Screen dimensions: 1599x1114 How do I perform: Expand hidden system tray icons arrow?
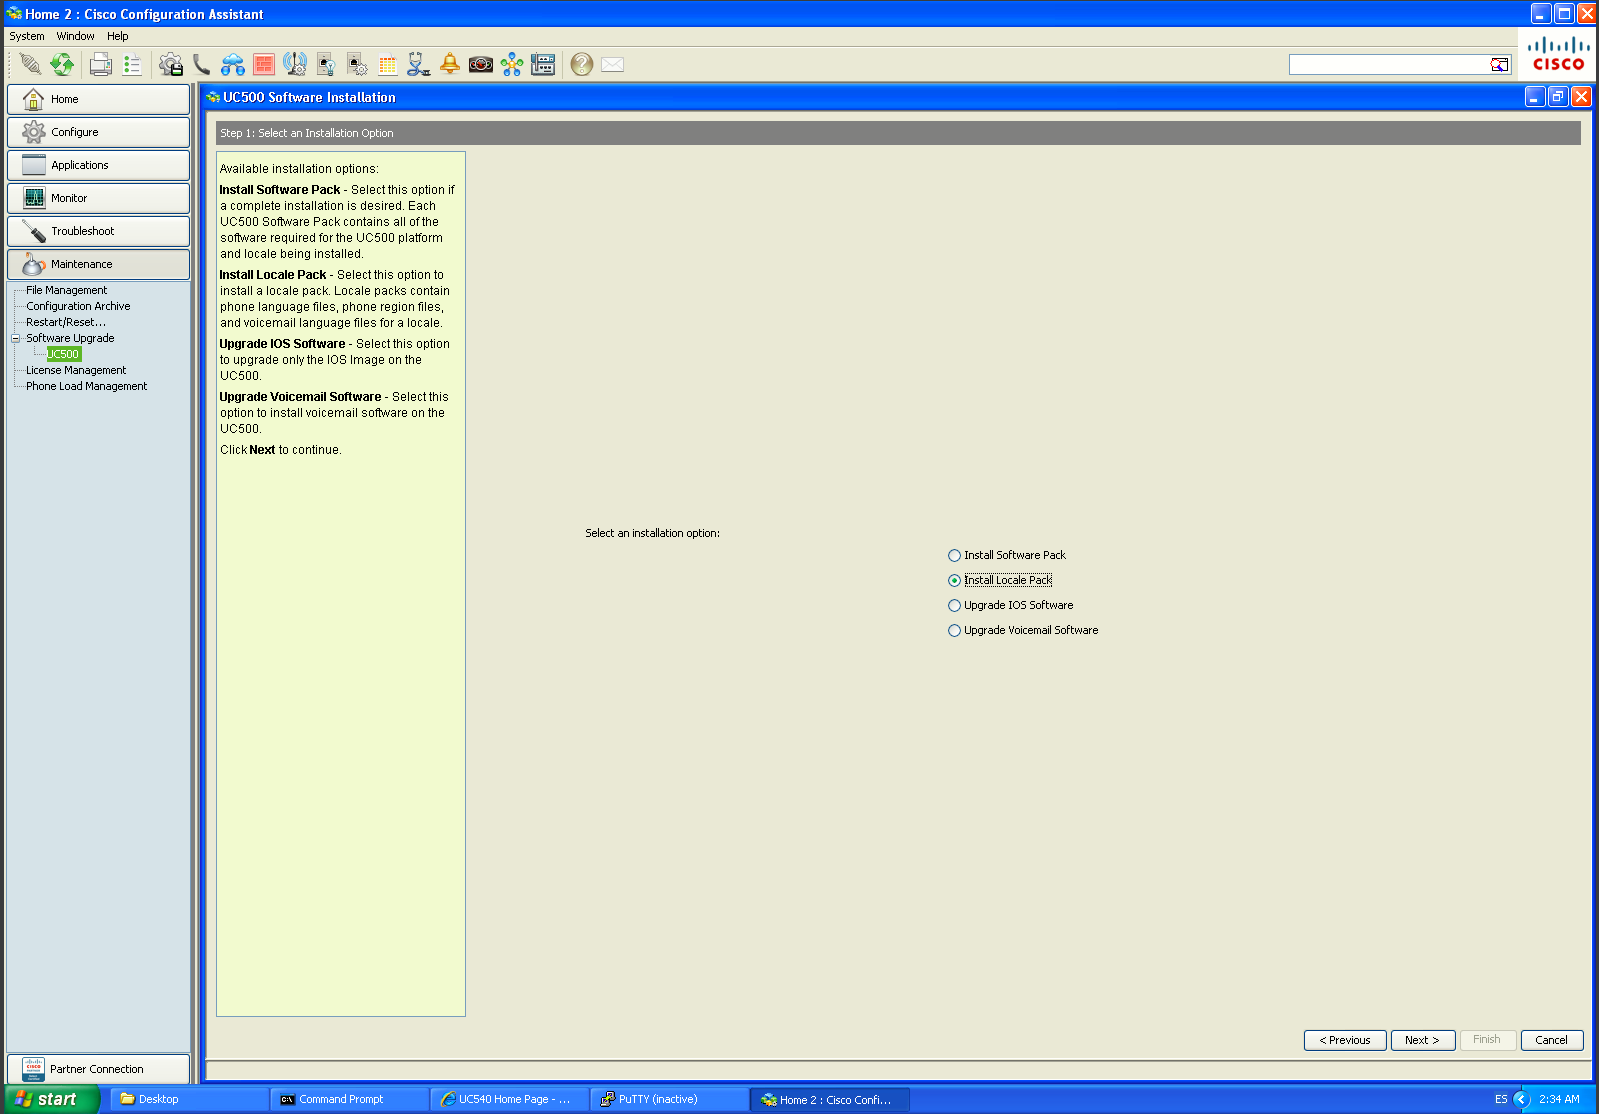[1522, 1099]
